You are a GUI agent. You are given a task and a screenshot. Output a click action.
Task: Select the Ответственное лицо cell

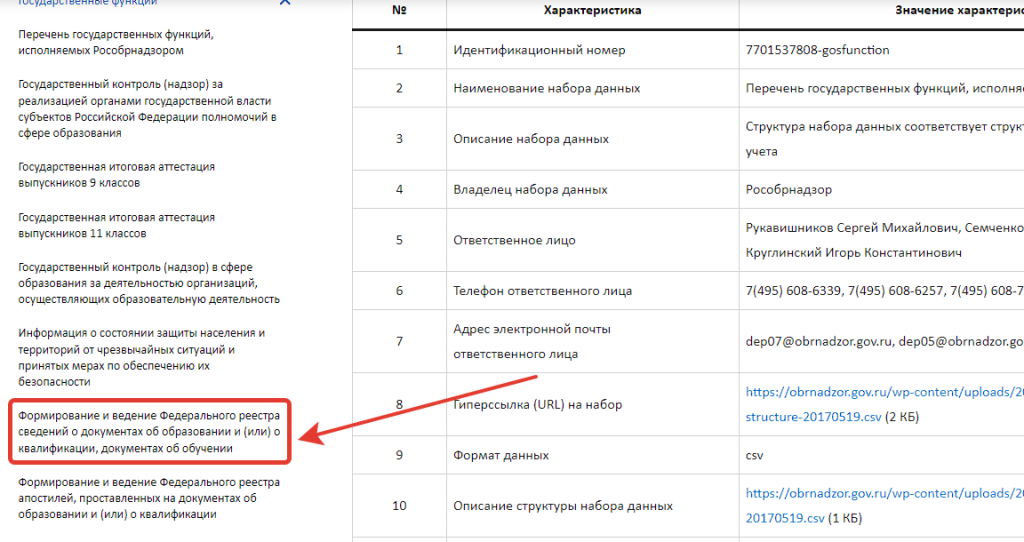point(592,240)
